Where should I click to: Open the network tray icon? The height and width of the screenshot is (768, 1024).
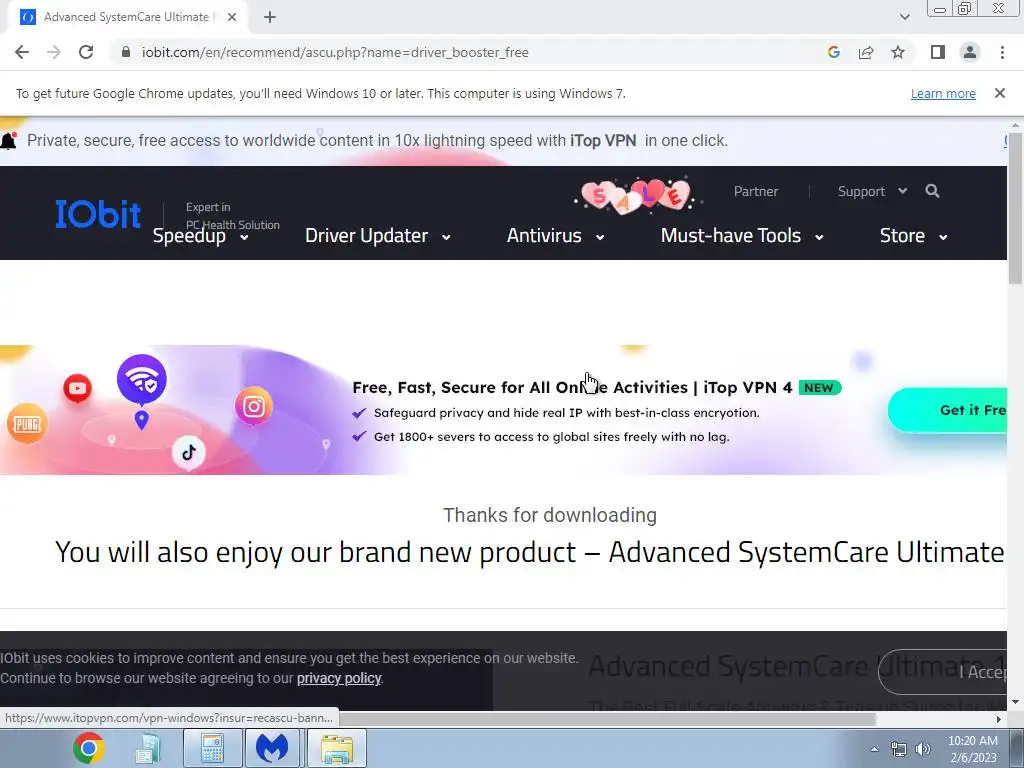tap(899, 749)
